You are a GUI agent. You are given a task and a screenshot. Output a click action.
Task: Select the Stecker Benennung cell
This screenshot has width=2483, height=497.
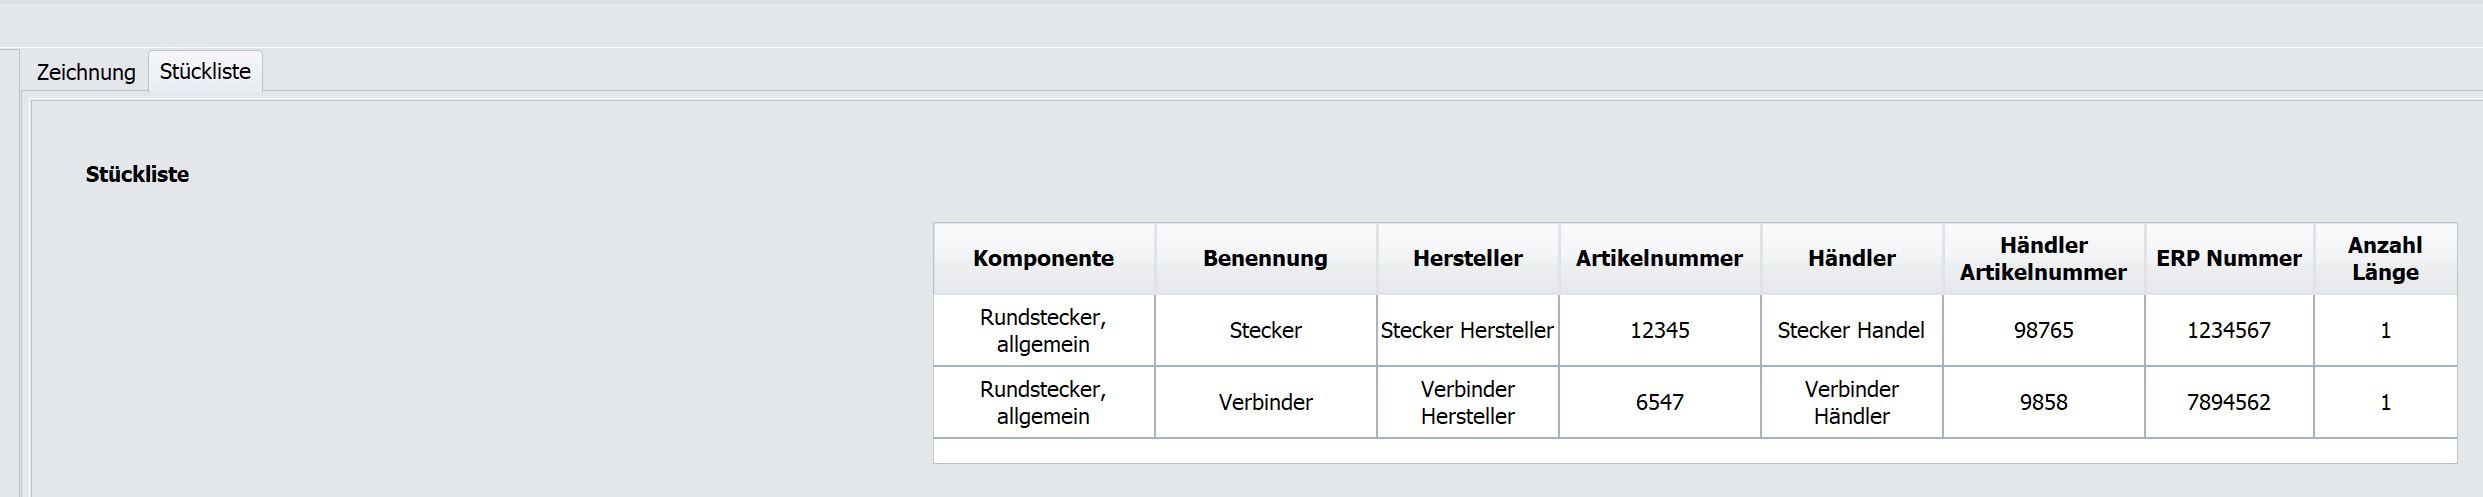[1265, 331]
